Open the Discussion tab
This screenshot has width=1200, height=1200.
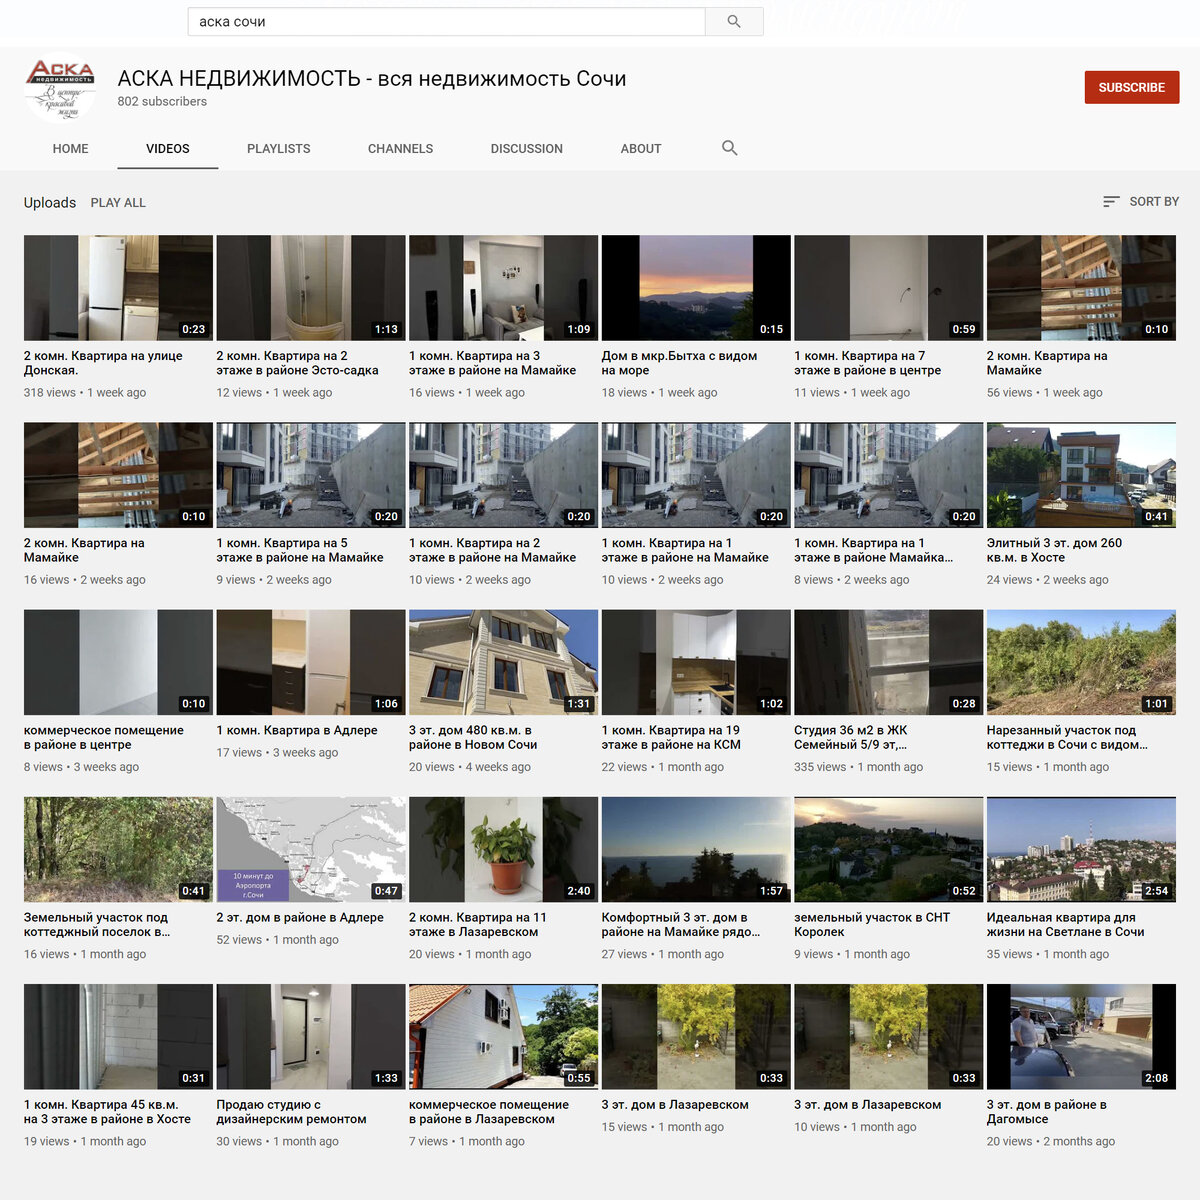point(527,149)
